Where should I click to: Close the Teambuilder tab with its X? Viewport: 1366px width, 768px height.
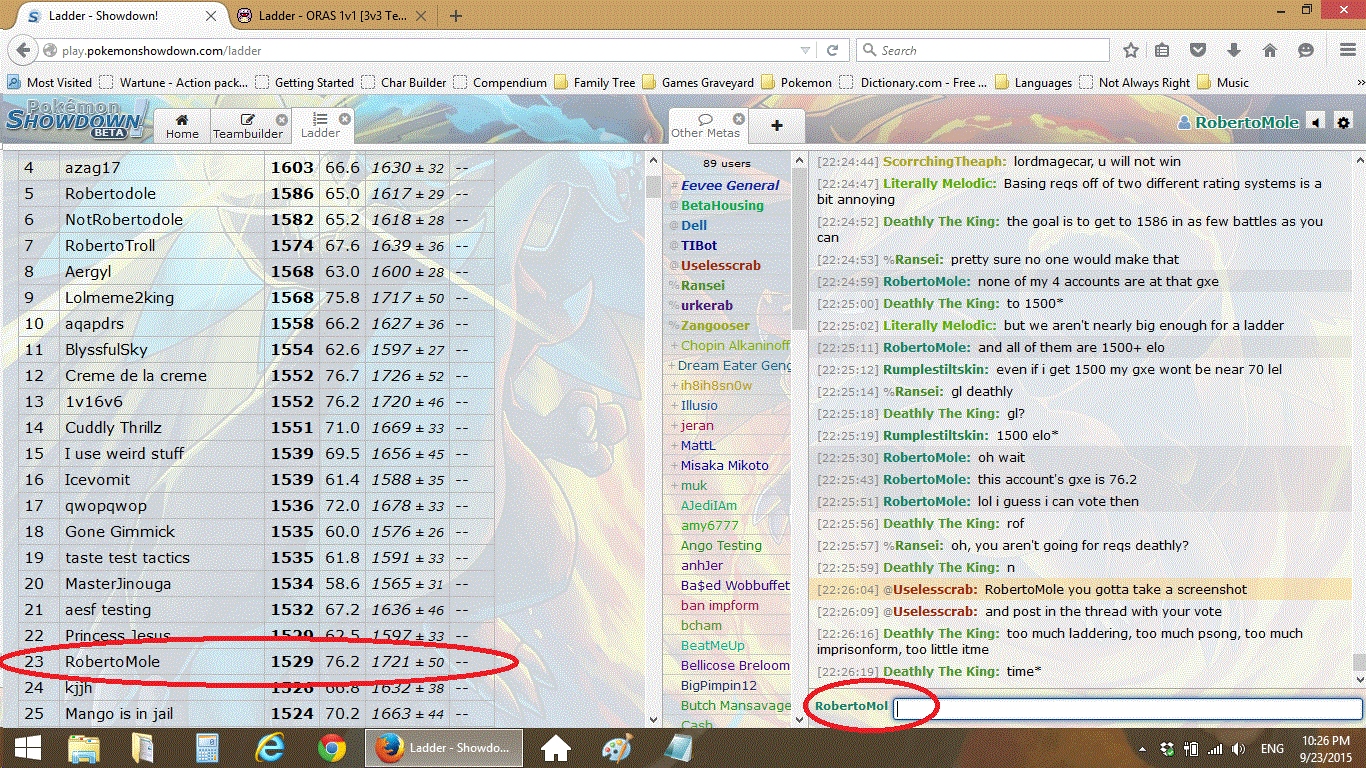pos(282,119)
